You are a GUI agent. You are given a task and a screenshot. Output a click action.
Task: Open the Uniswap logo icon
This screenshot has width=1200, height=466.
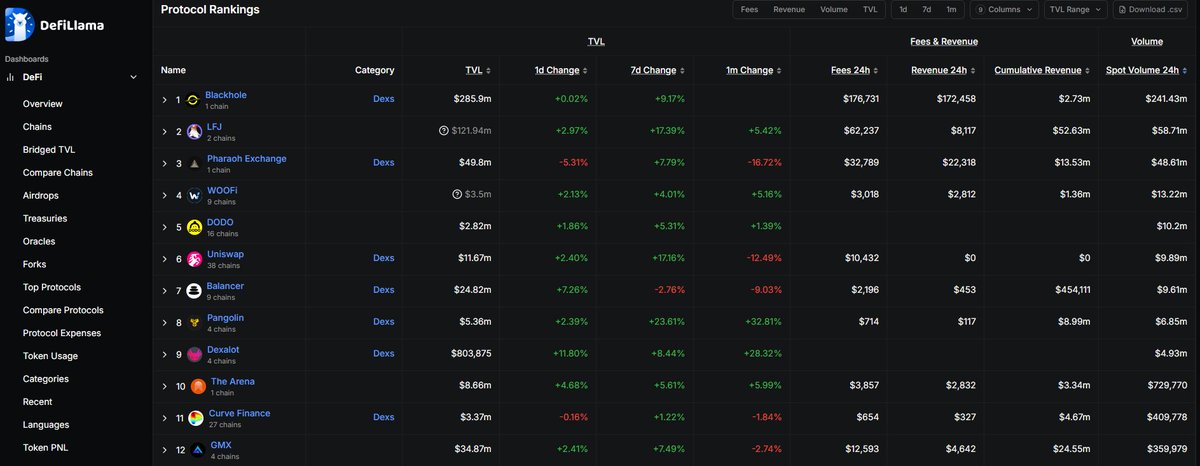pos(194,259)
